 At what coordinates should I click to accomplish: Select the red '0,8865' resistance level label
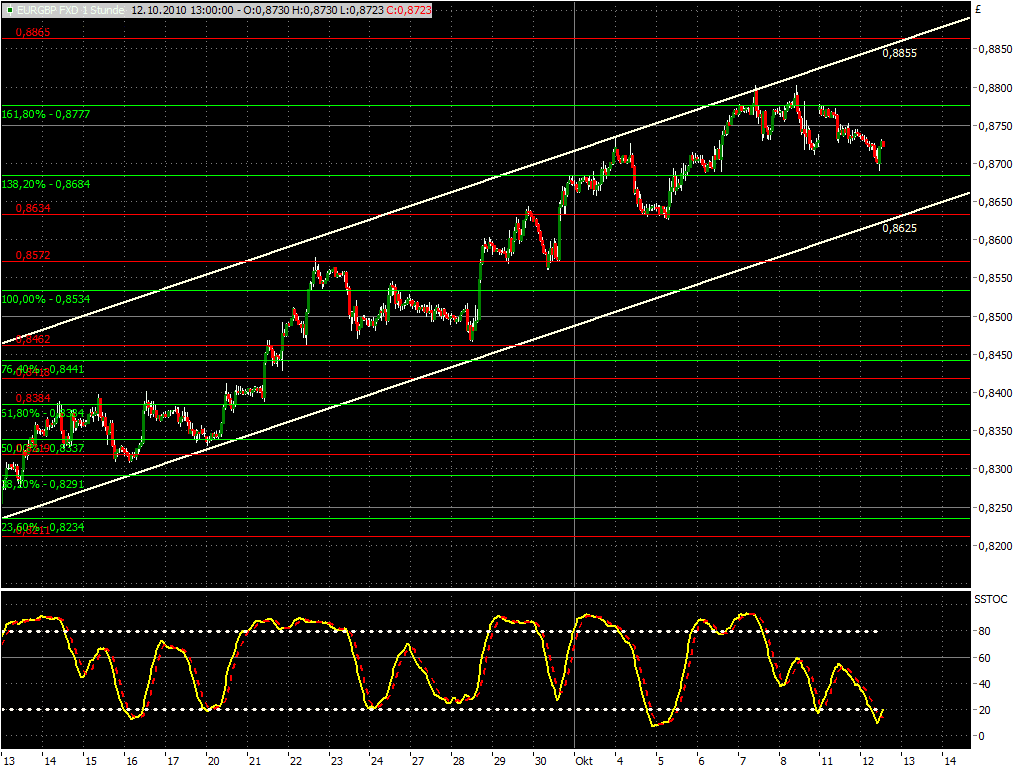point(33,32)
